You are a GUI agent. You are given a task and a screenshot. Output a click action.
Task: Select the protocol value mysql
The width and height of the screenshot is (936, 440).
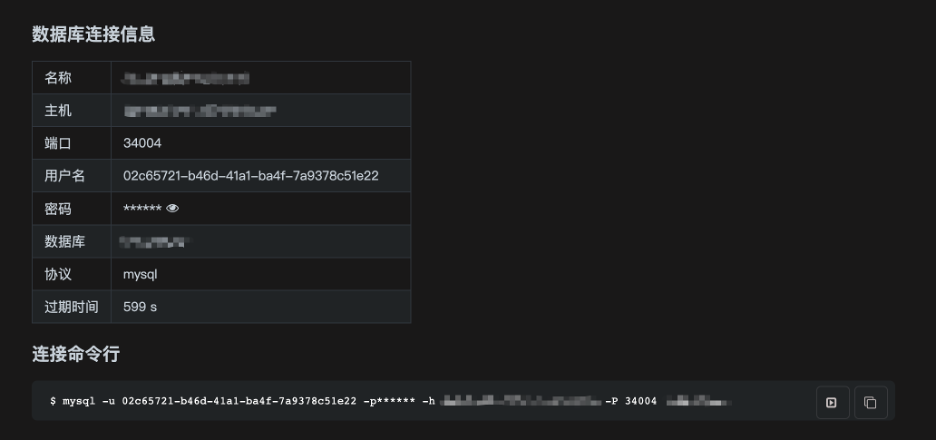pyautogui.click(x=140, y=275)
